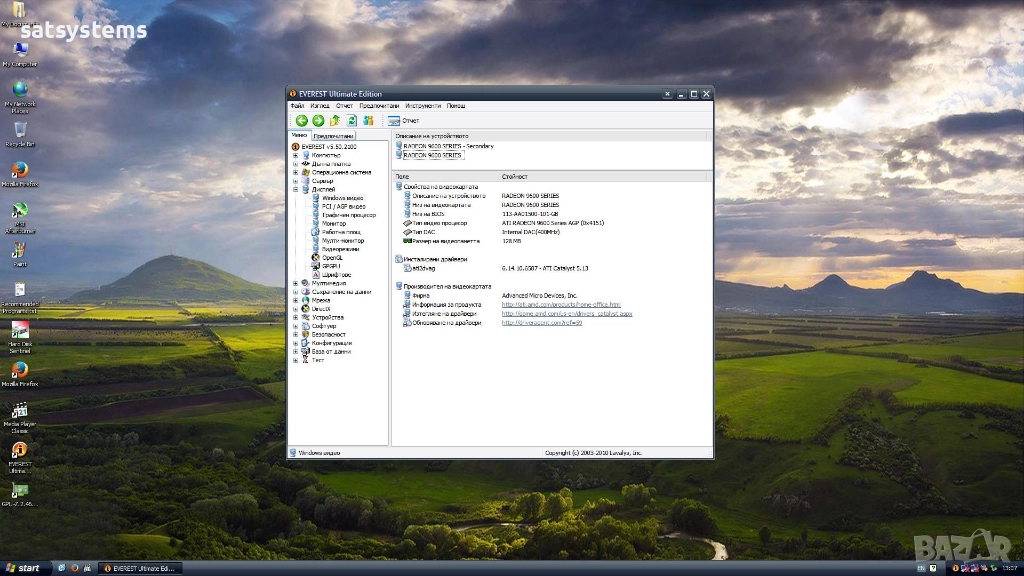1024x576 pixels.
Task: Click the Отчет report toolbar button
Action: pos(404,120)
